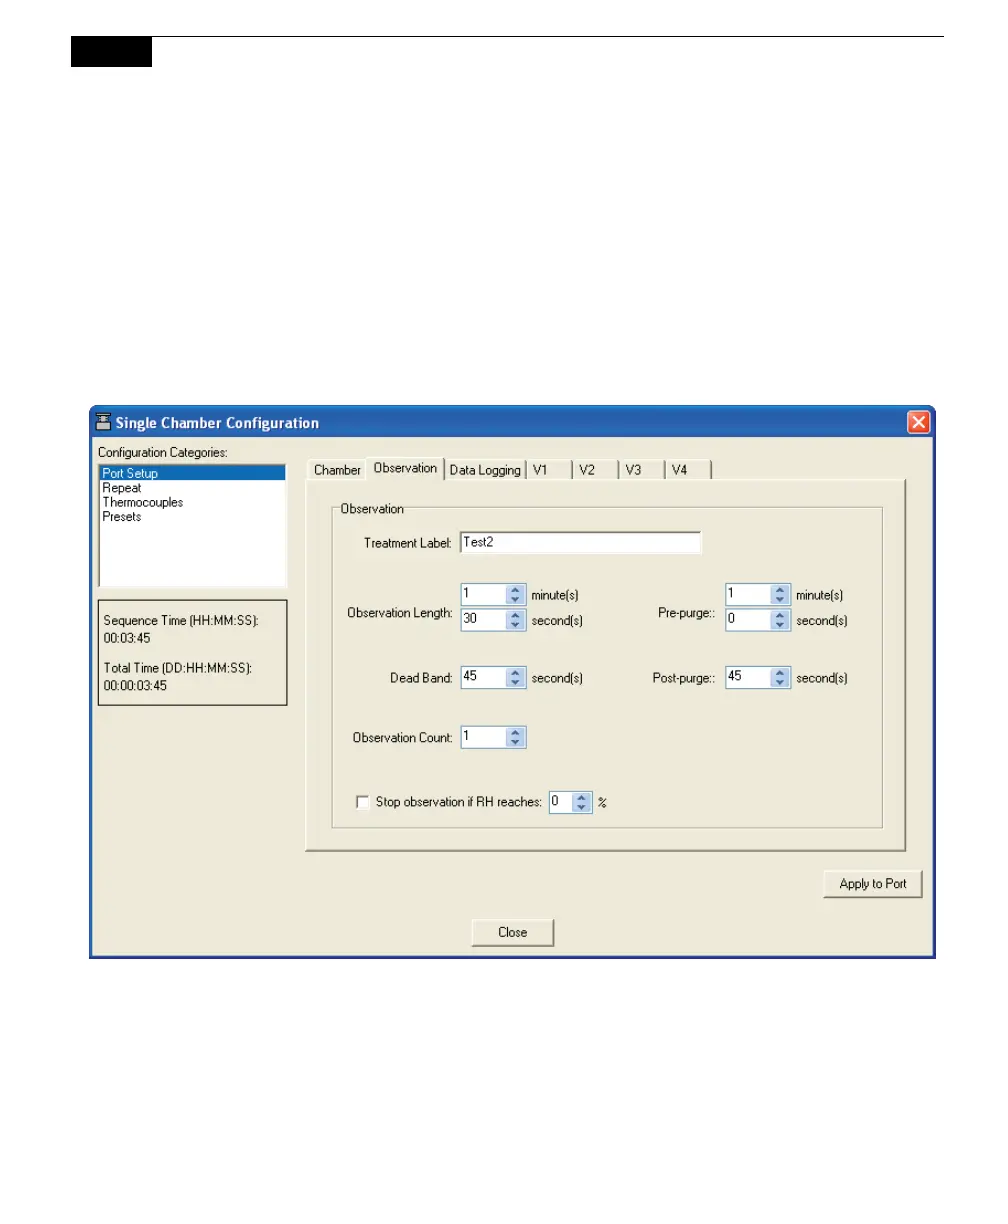This screenshot has width=1008, height=1224.
Task: Increase Pre-purge minutes
Action: [780, 590]
